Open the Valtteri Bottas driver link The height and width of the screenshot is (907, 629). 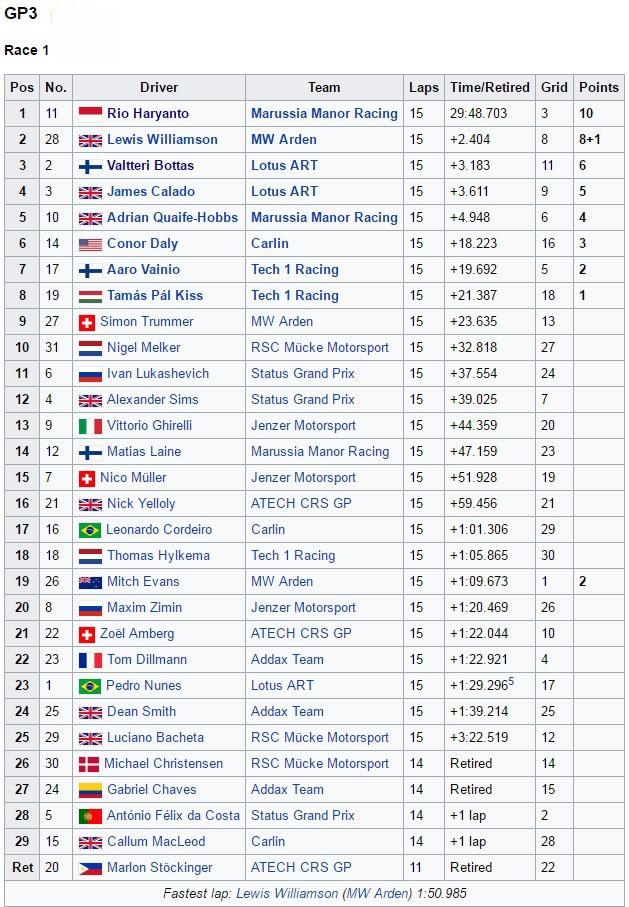150,166
